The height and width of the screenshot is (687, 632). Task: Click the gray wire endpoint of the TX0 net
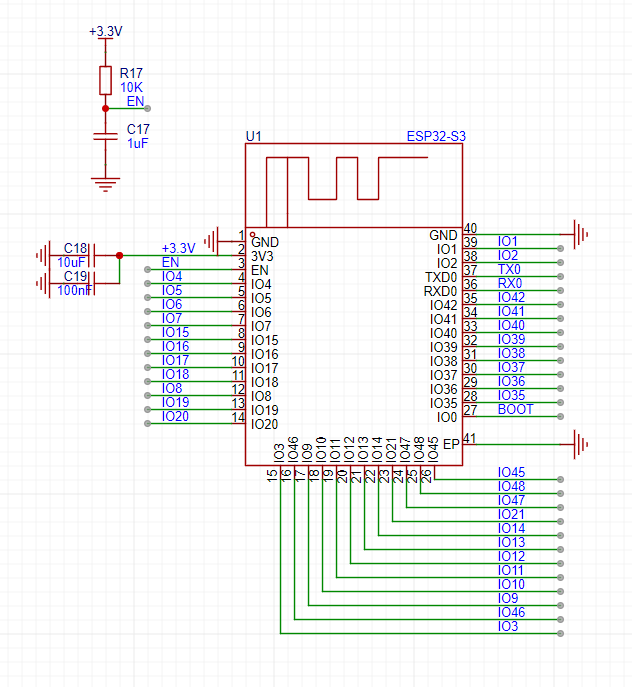tap(561, 276)
